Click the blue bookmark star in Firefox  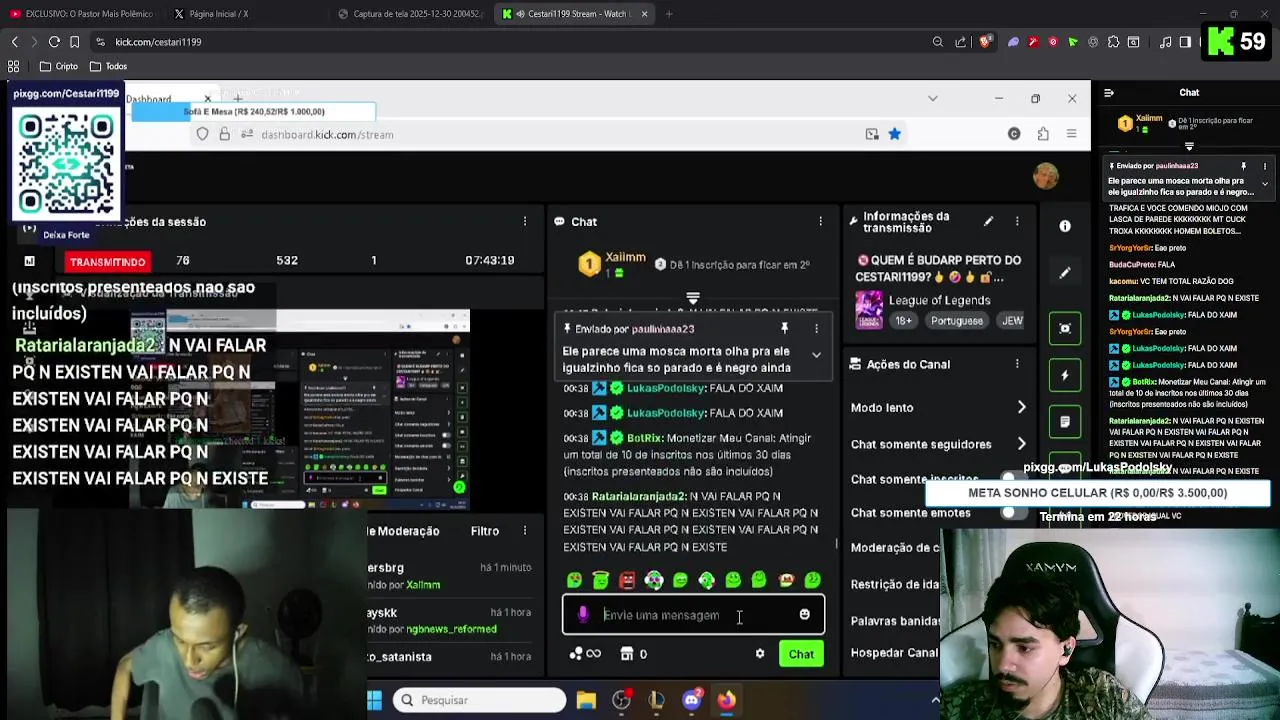[x=894, y=134]
